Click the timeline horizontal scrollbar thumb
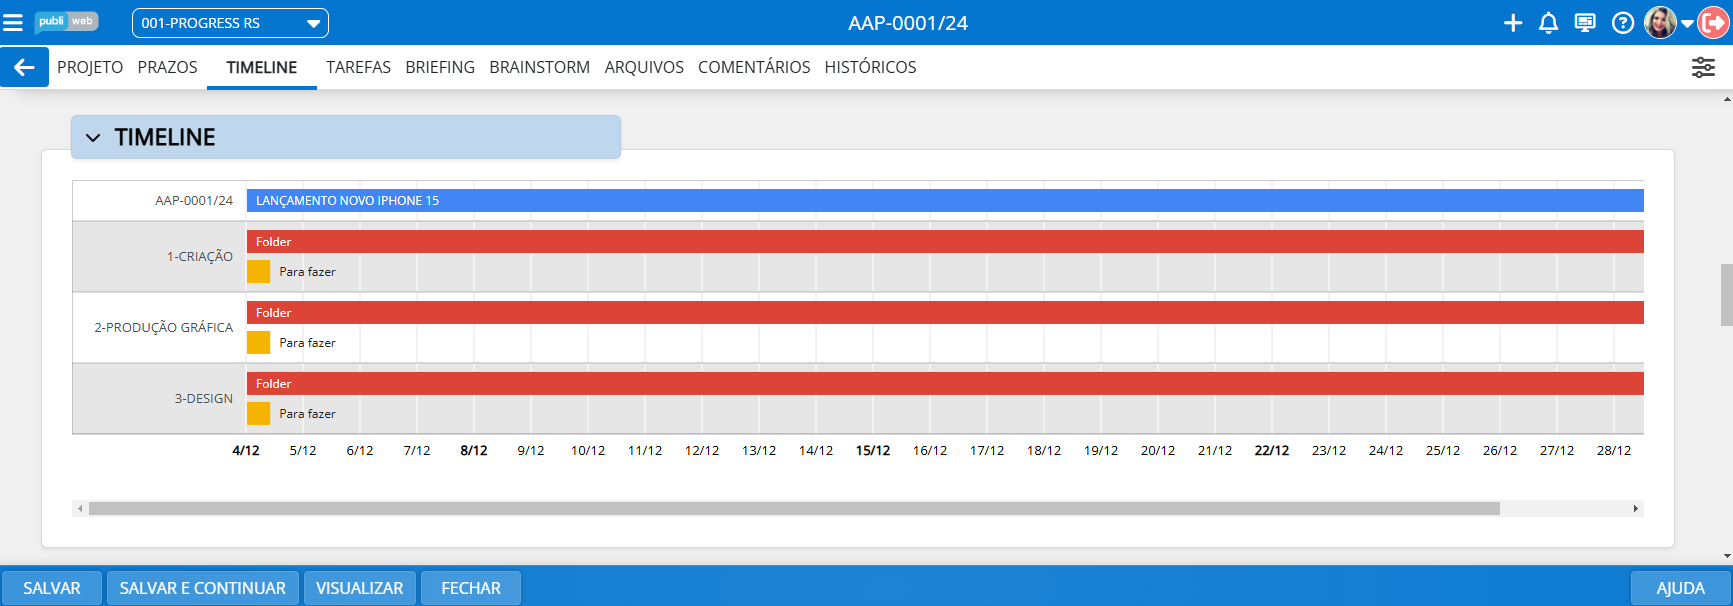 point(794,509)
